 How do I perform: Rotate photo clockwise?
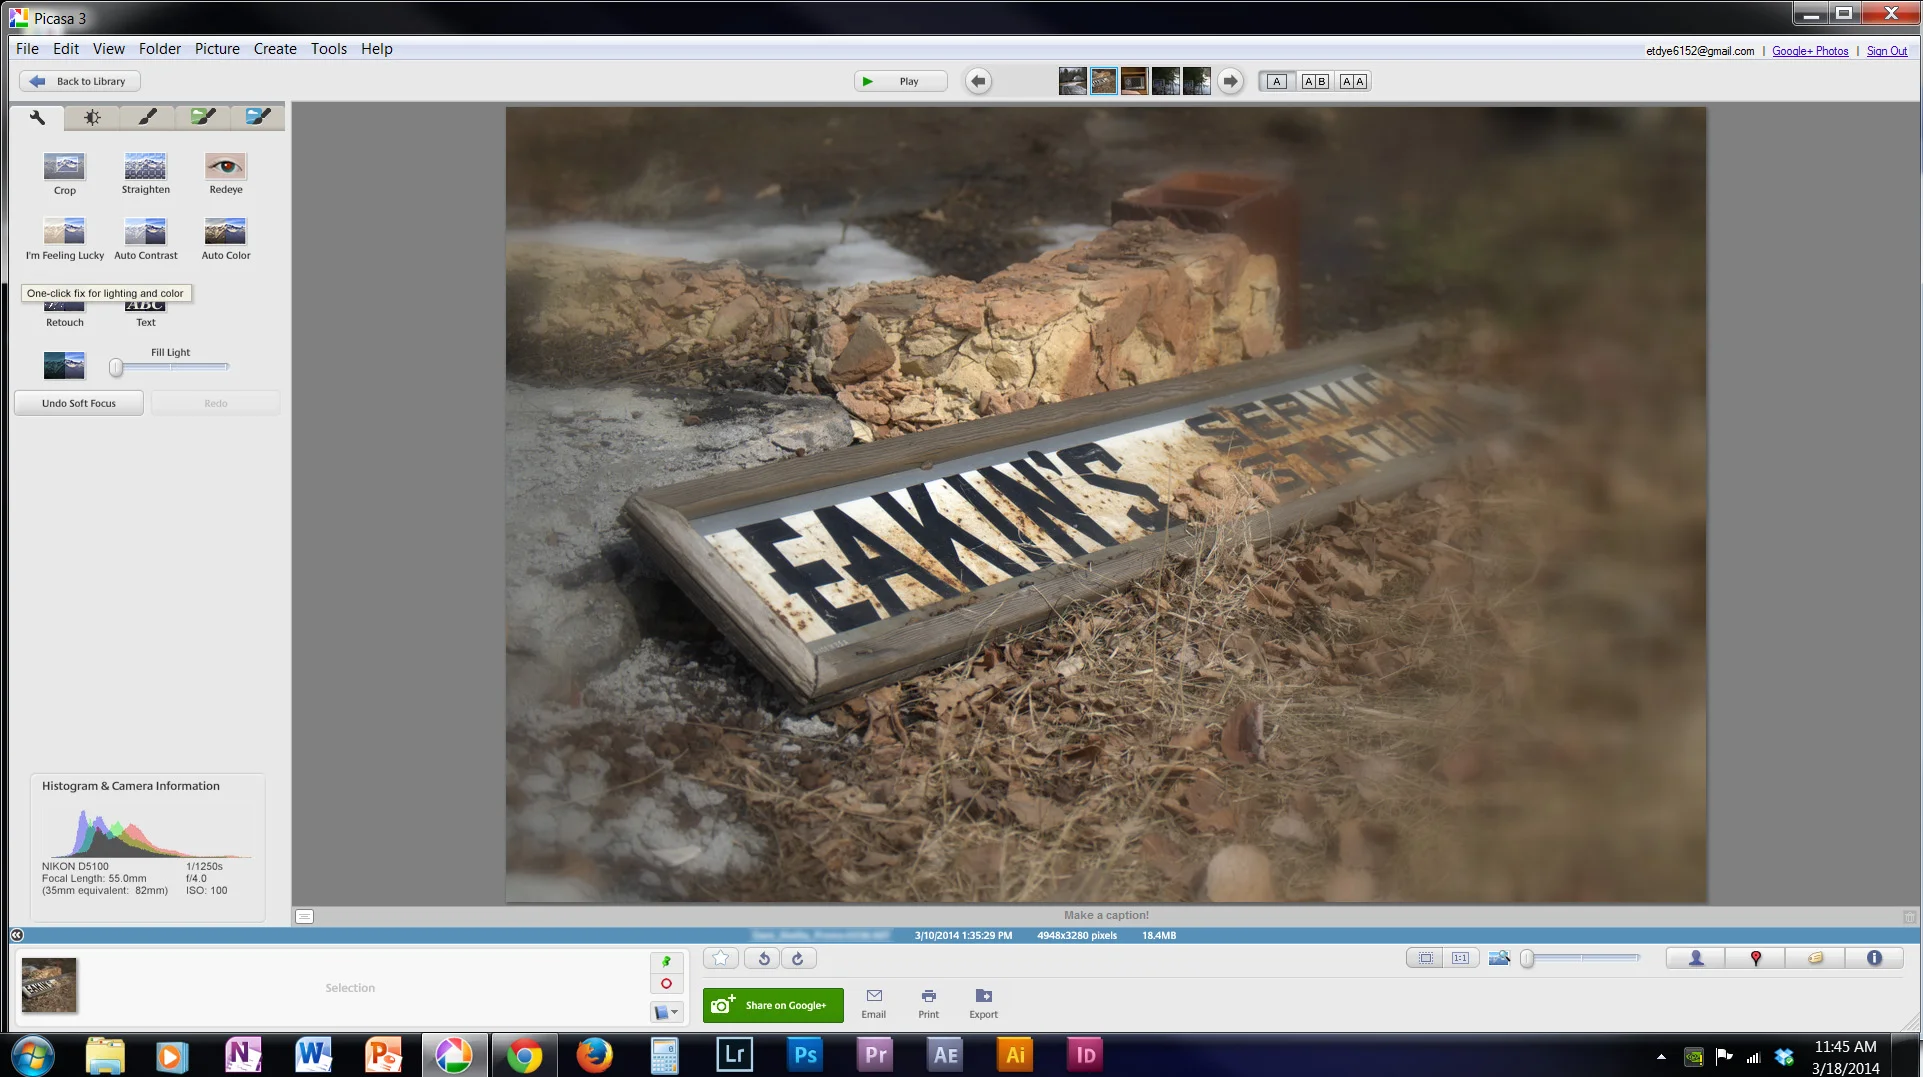798,958
